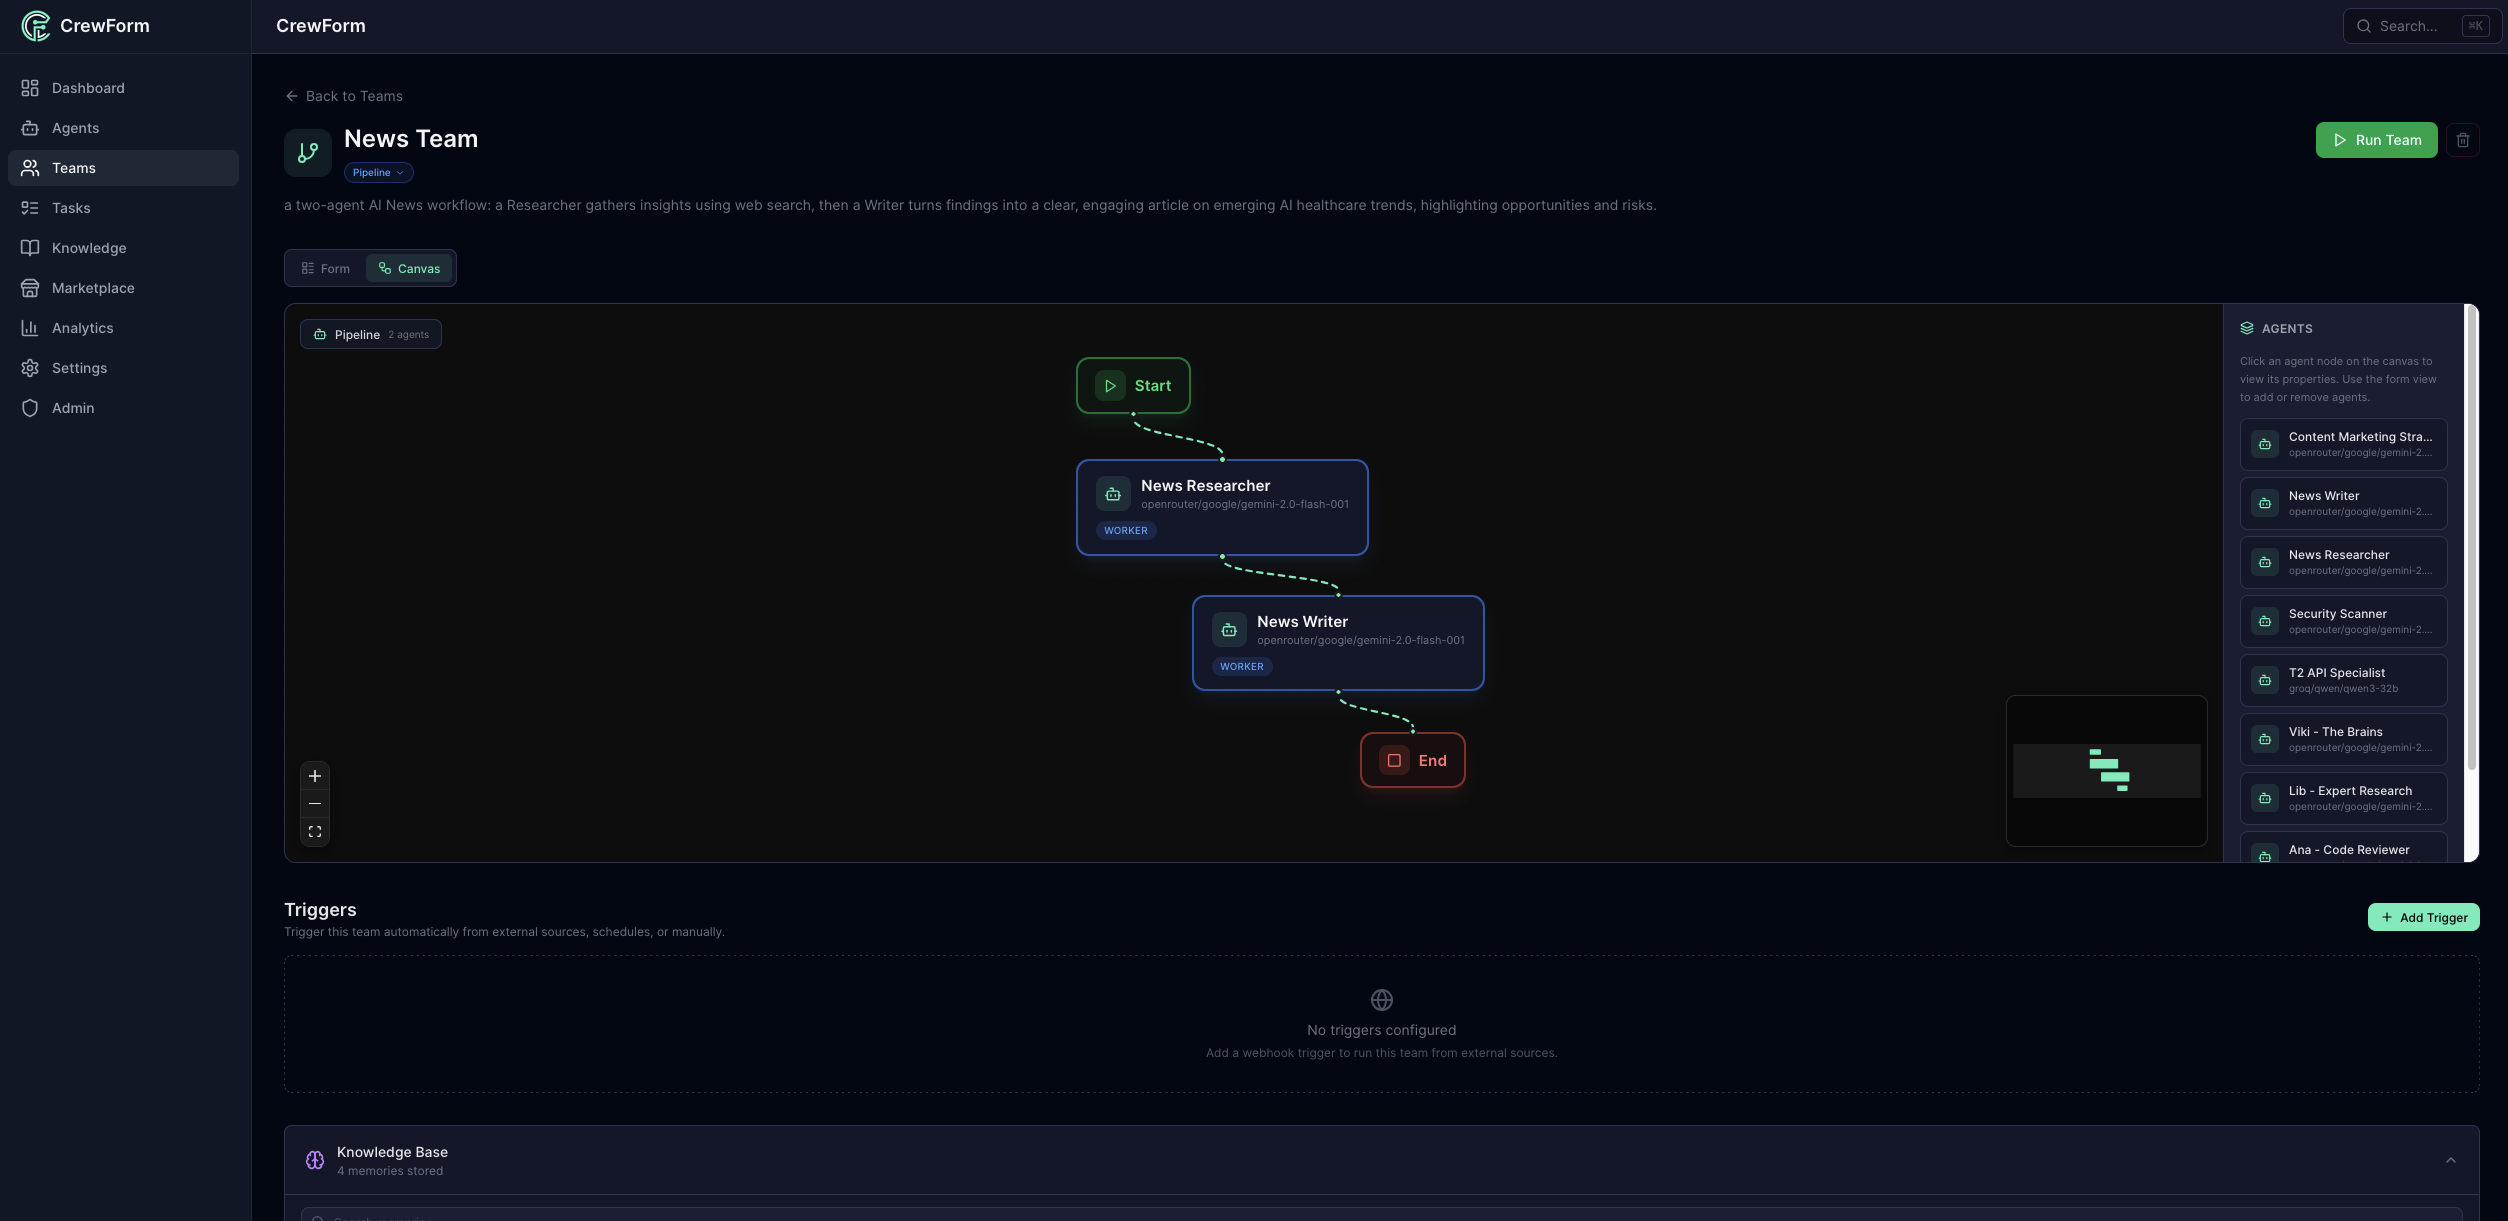Collapse the Knowledge Base section
Image resolution: width=2508 pixels, height=1221 pixels.
click(x=2450, y=1160)
